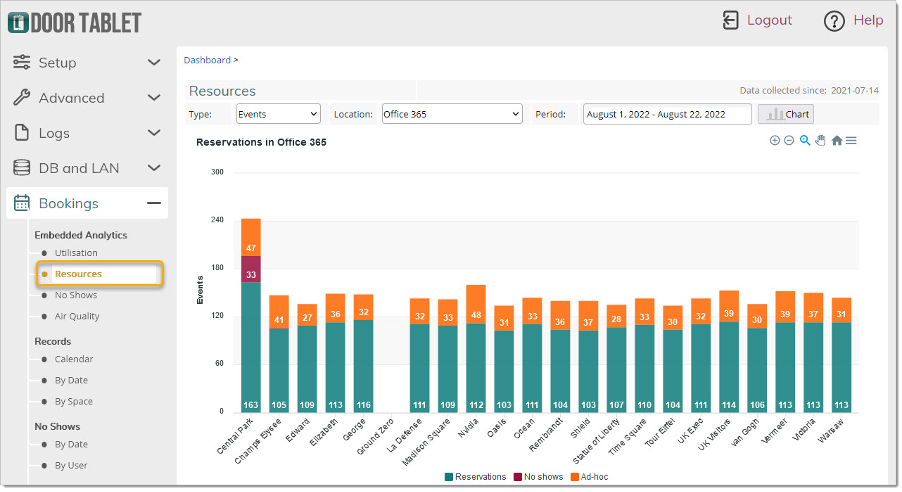The image size is (902, 492).
Task: Click the Logout link
Action: [x=769, y=20]
